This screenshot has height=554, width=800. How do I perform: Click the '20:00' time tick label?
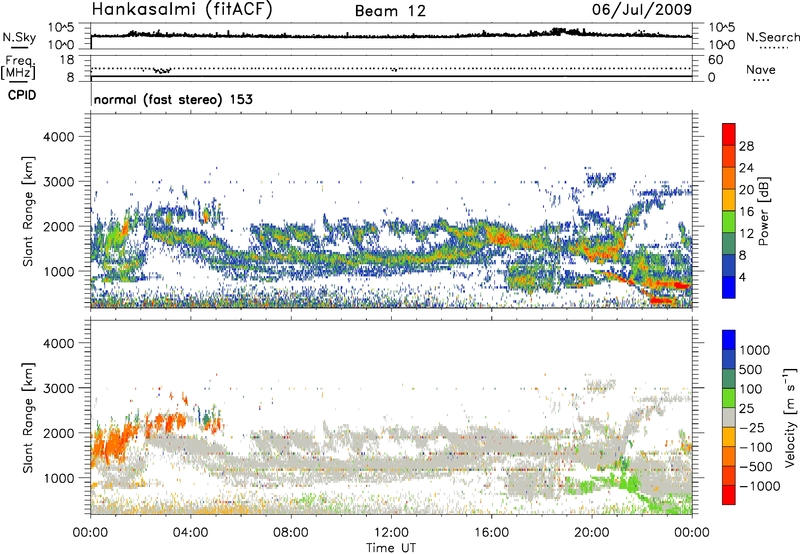(592, 533)
